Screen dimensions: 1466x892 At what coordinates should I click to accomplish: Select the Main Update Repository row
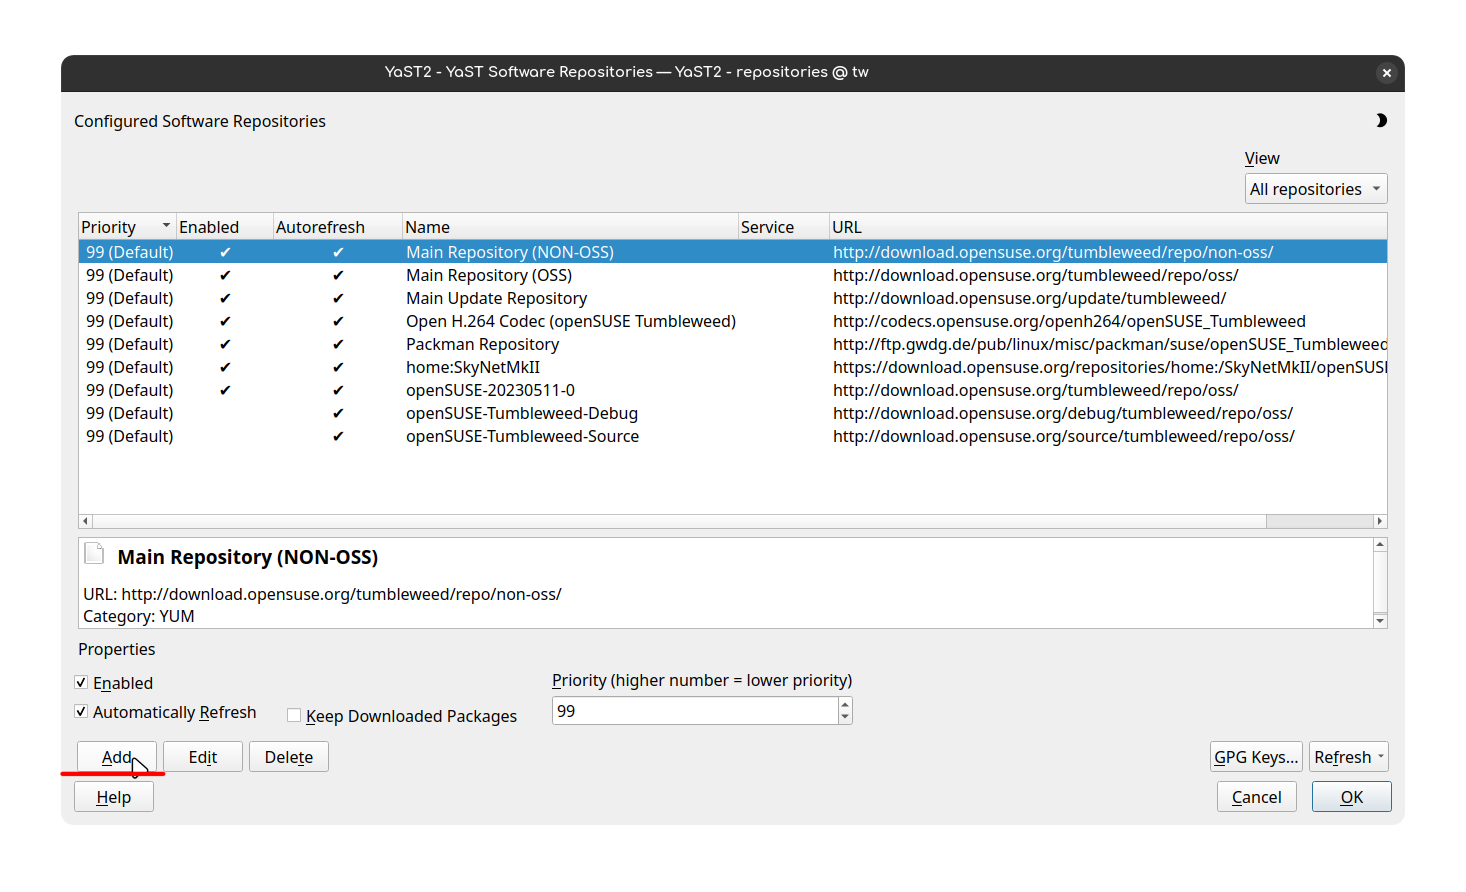click(x=732, y=298)
